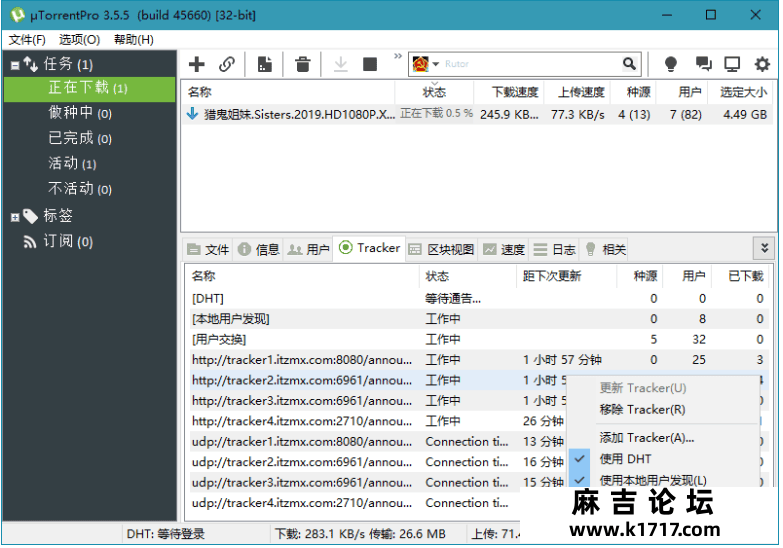Switch to the 日志 tab
Screen dimensions: 783x548
(555, 249)
